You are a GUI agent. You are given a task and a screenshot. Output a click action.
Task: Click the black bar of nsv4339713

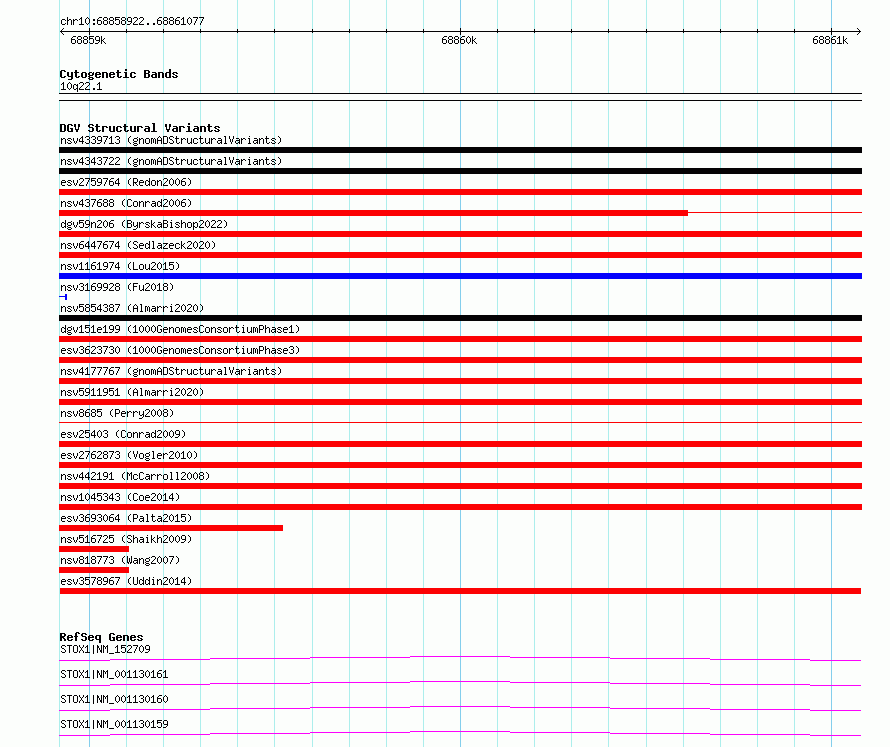(460, 150)
